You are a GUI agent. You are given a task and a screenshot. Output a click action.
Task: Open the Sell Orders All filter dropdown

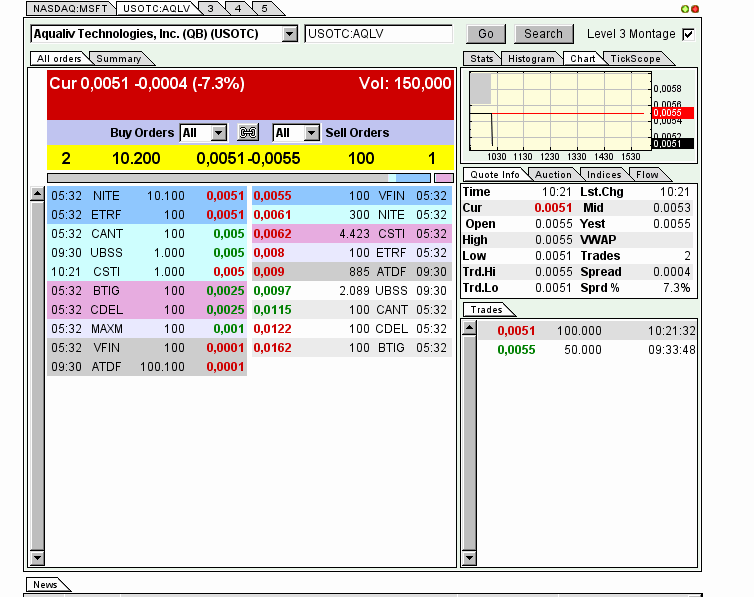tap(312, 133)
